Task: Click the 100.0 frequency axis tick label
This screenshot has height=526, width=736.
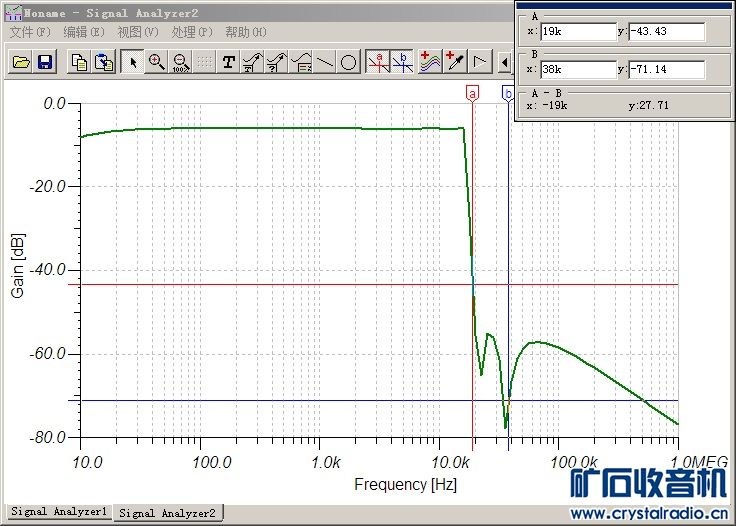Action: pos(212,462)
